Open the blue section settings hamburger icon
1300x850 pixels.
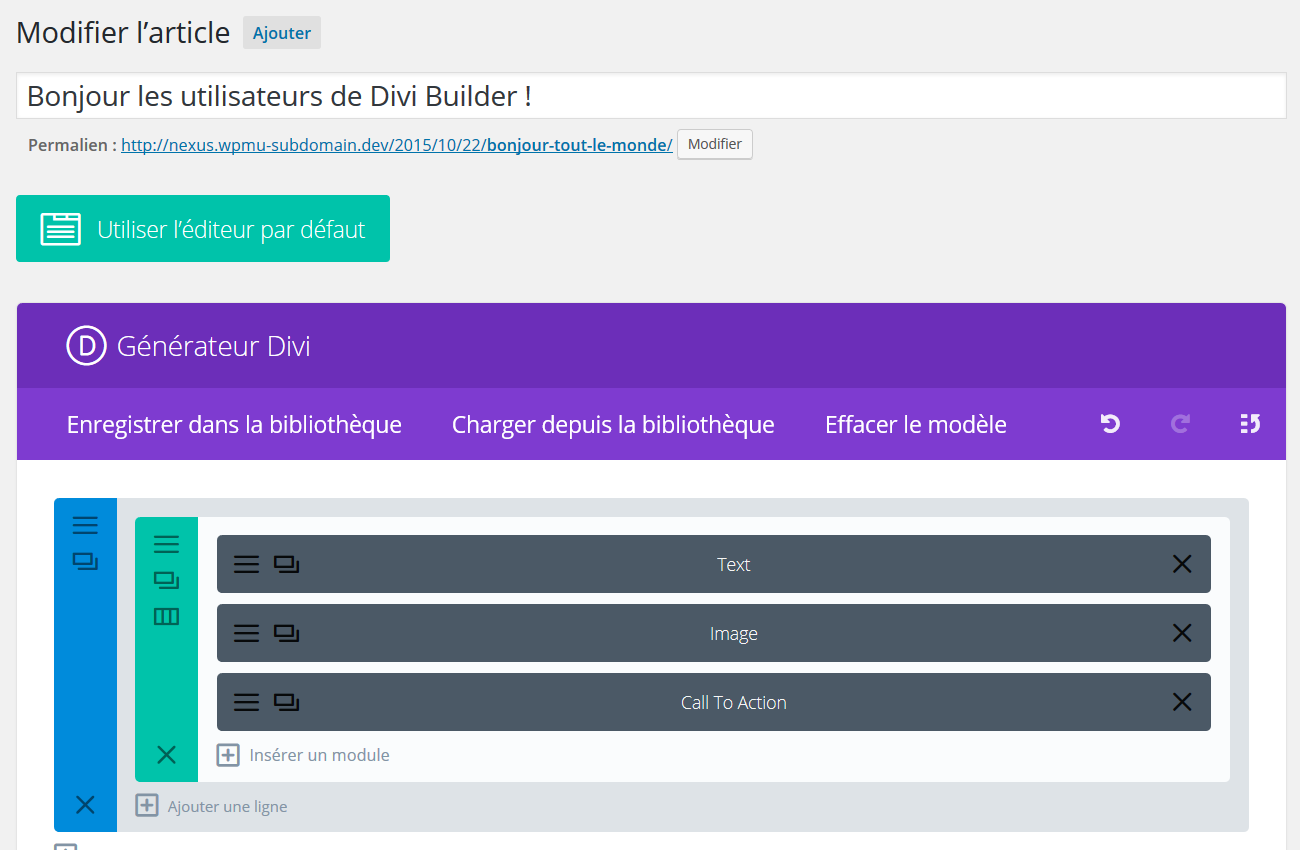coord(85,525)
